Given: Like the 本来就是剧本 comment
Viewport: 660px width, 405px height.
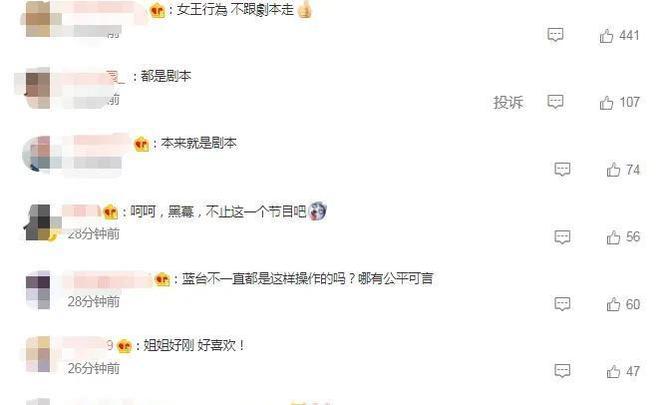Looking at the screenshot, I should (613, 170).
